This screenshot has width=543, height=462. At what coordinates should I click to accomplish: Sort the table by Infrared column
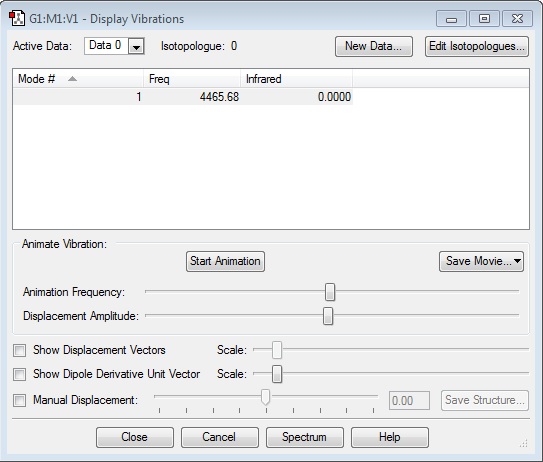pyautogui.click(x=296, y=79)
